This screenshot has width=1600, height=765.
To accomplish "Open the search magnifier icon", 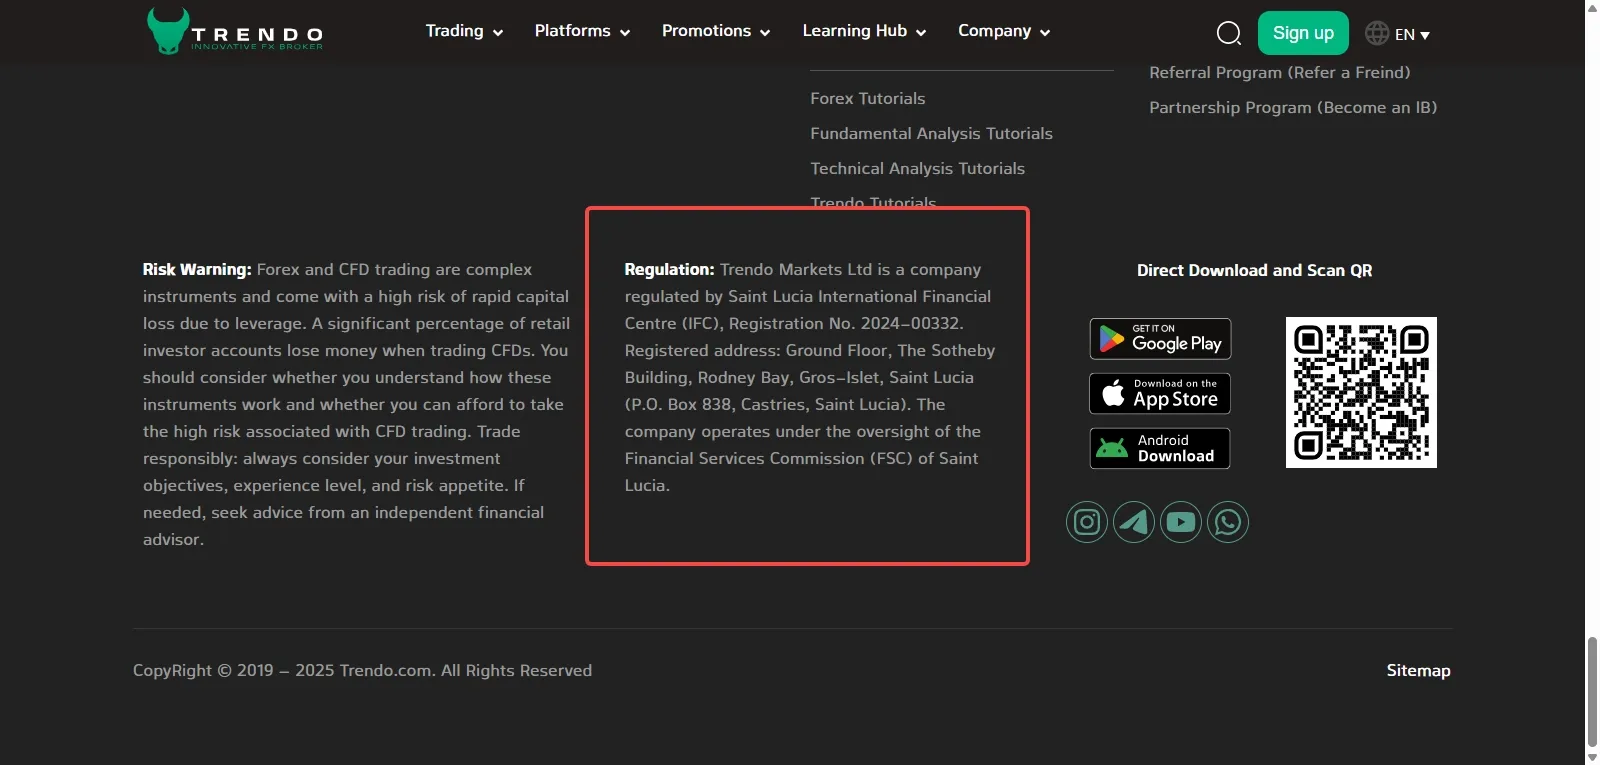I will [1229, 34].
